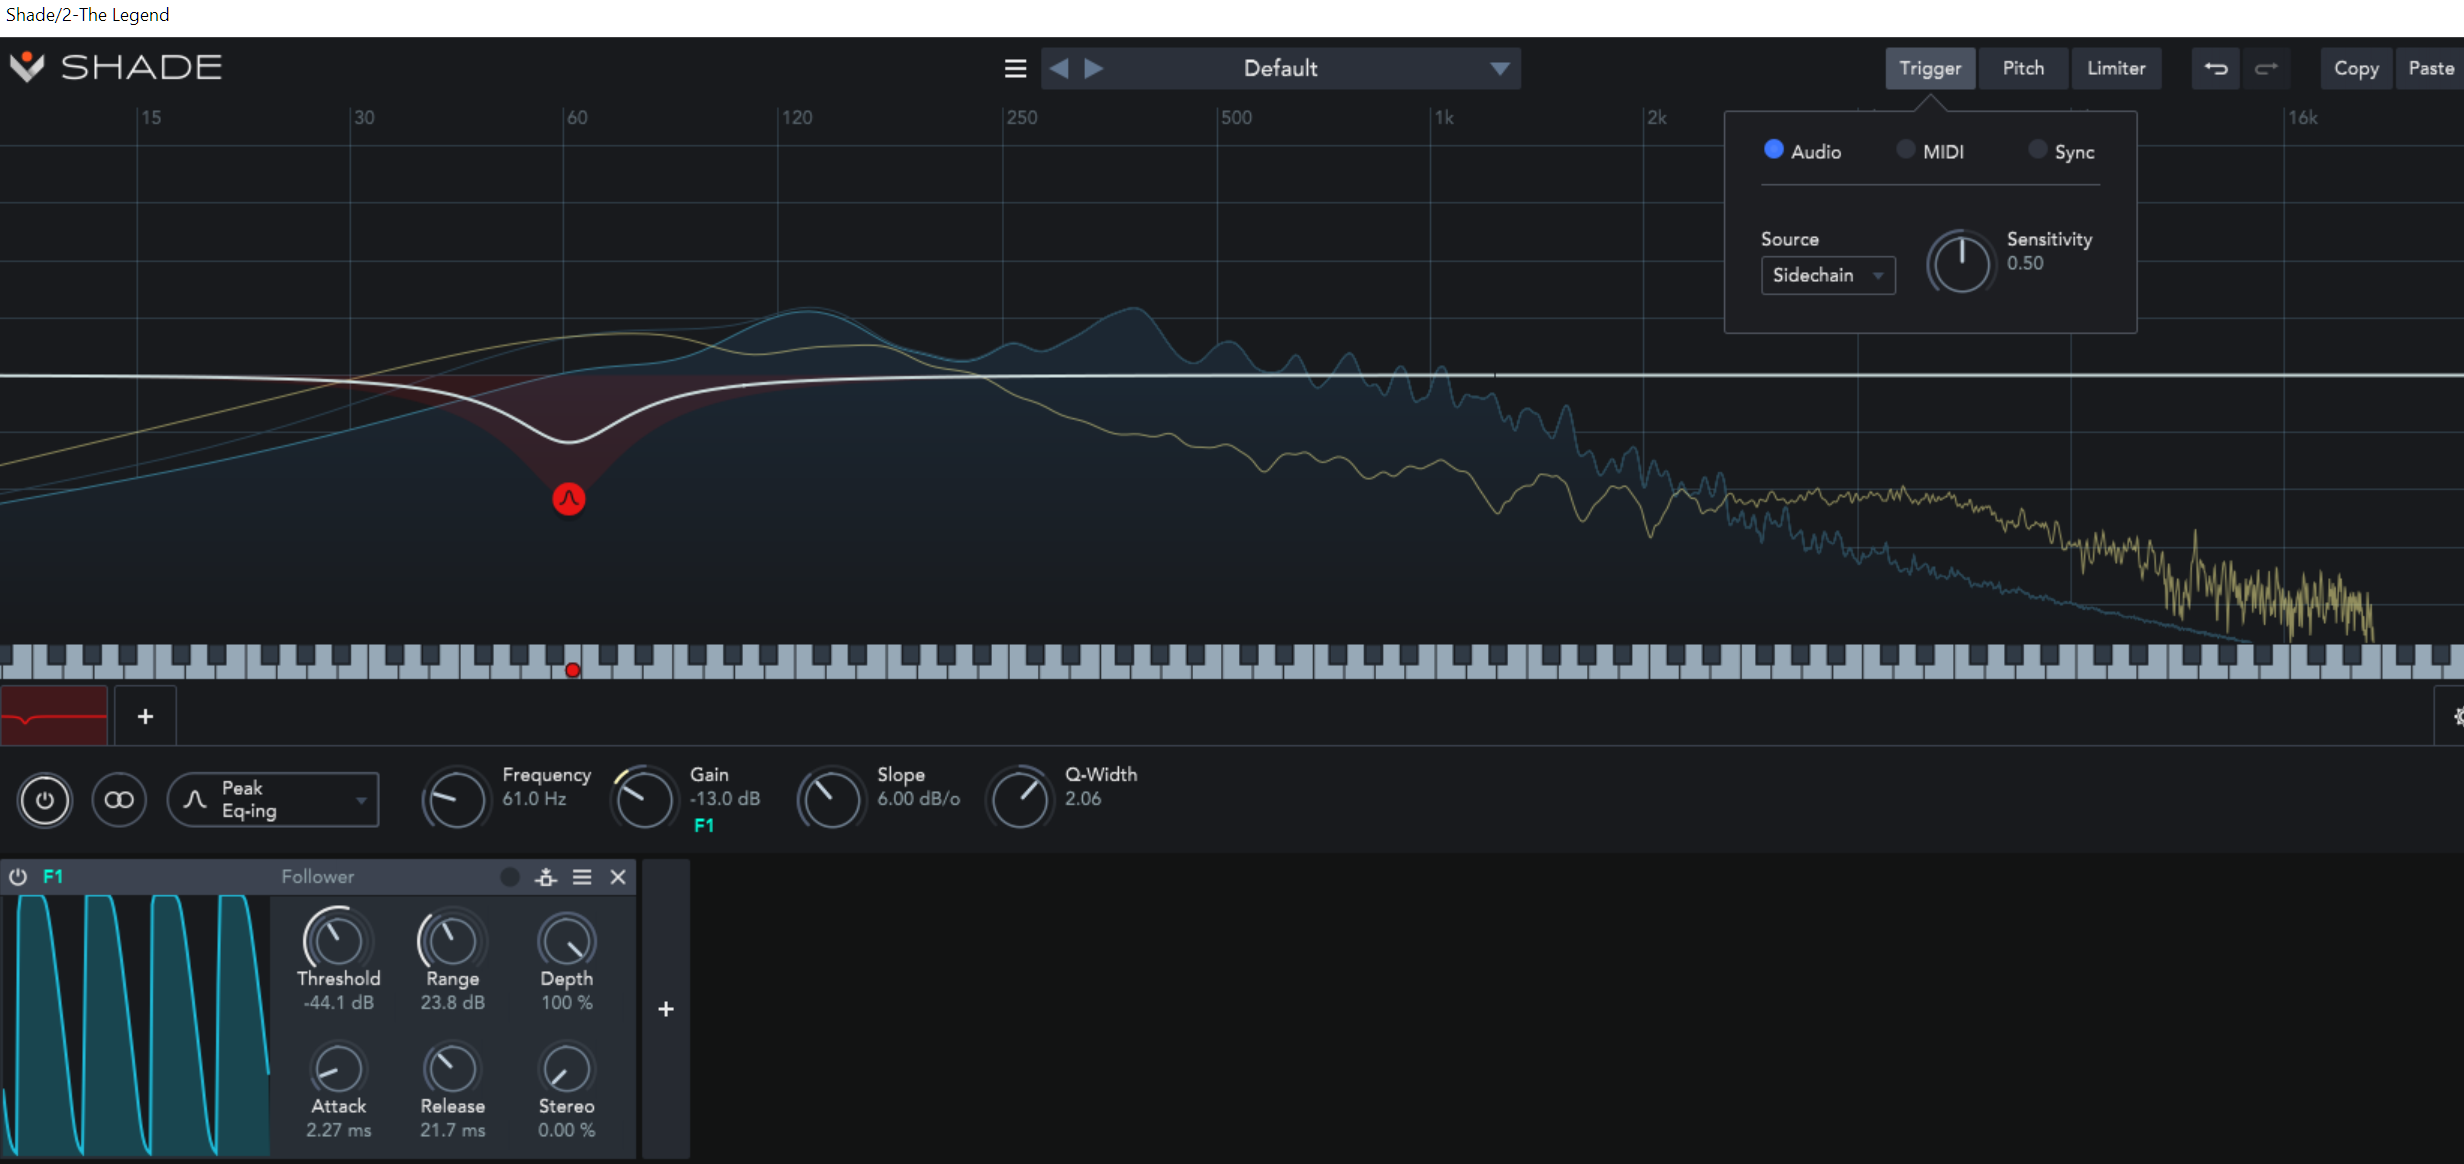The image size is (2464, 1164).
Task: Click the redo arrow icon
Action: (2267, 68)
